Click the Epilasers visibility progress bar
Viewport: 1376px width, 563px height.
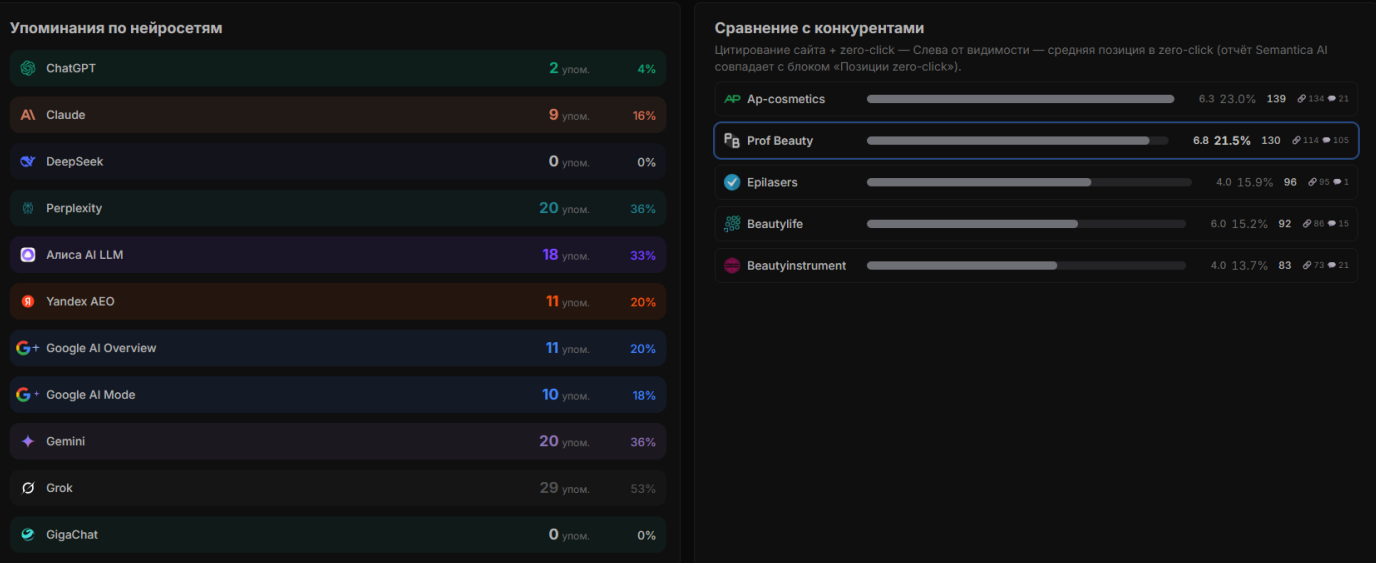pyautogui.click(x=1029, y=182)
